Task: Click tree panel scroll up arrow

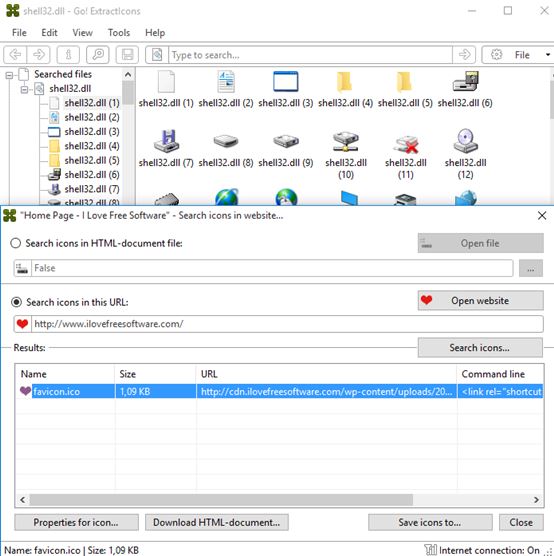Action: (x=128, y=74)
